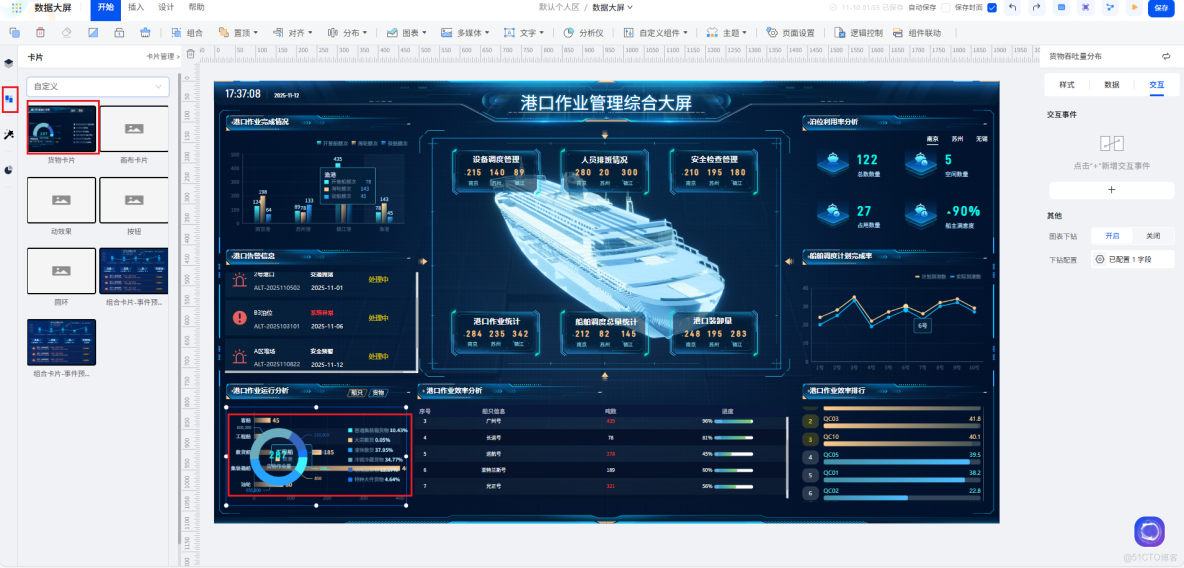Click the eraser icon in the toolbar
Image resolution: width=1184 pixels, height=568 pixels.
(66, 32)
